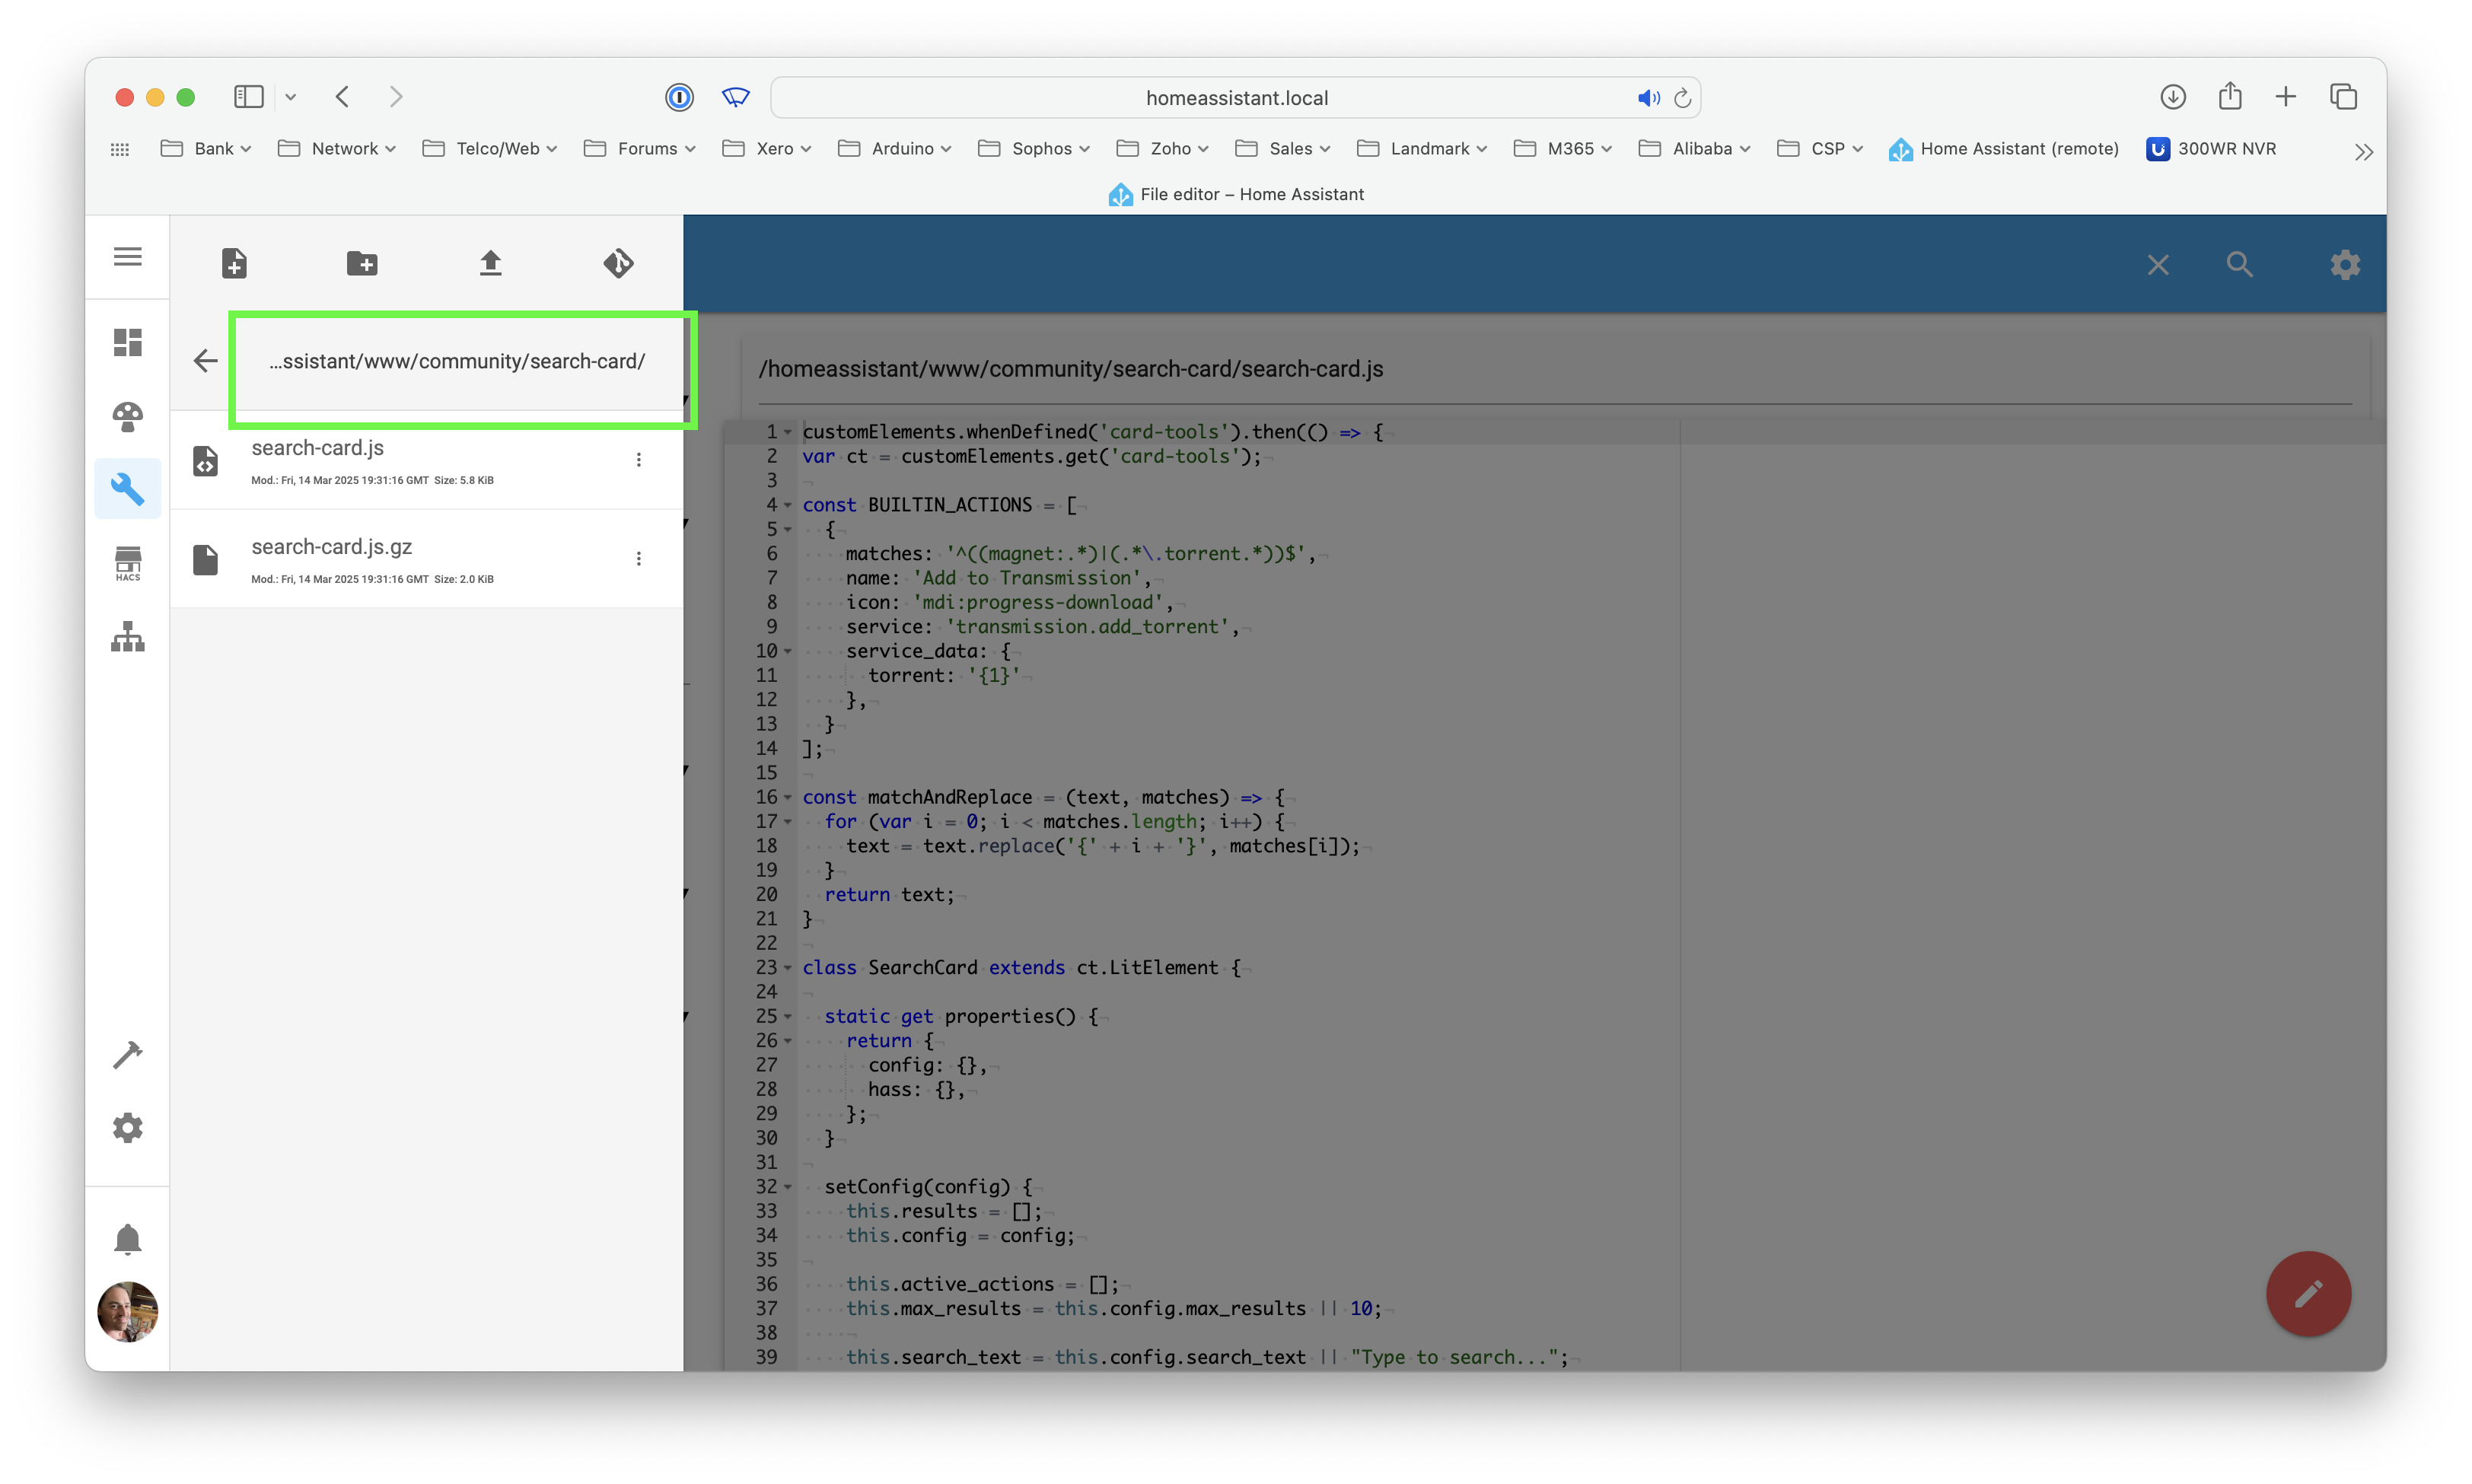Click the homeassistant.local address bar
Image resolution: width=2472 pixels, height=1484 pixels.
[1236, 98]
